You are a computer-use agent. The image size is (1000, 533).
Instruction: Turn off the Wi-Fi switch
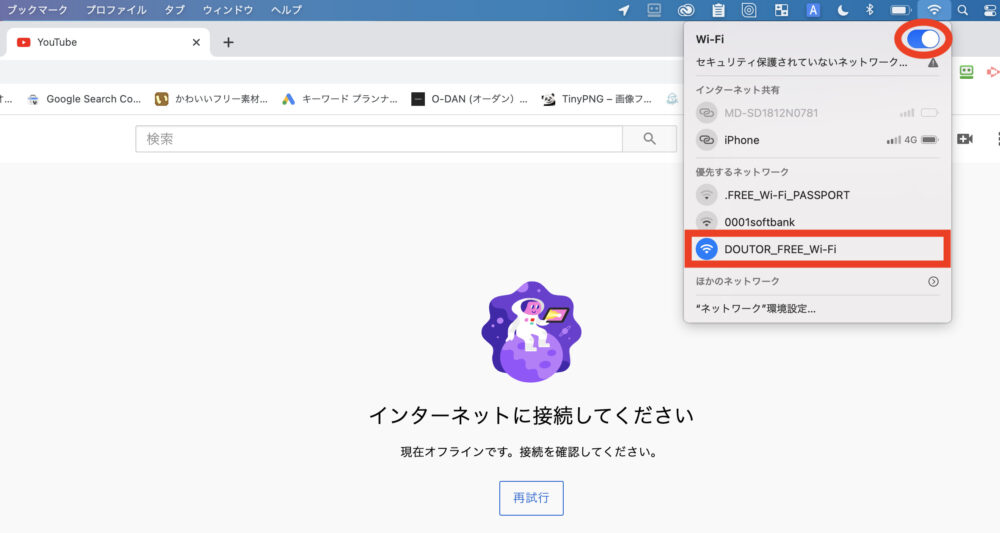[923, 39]
